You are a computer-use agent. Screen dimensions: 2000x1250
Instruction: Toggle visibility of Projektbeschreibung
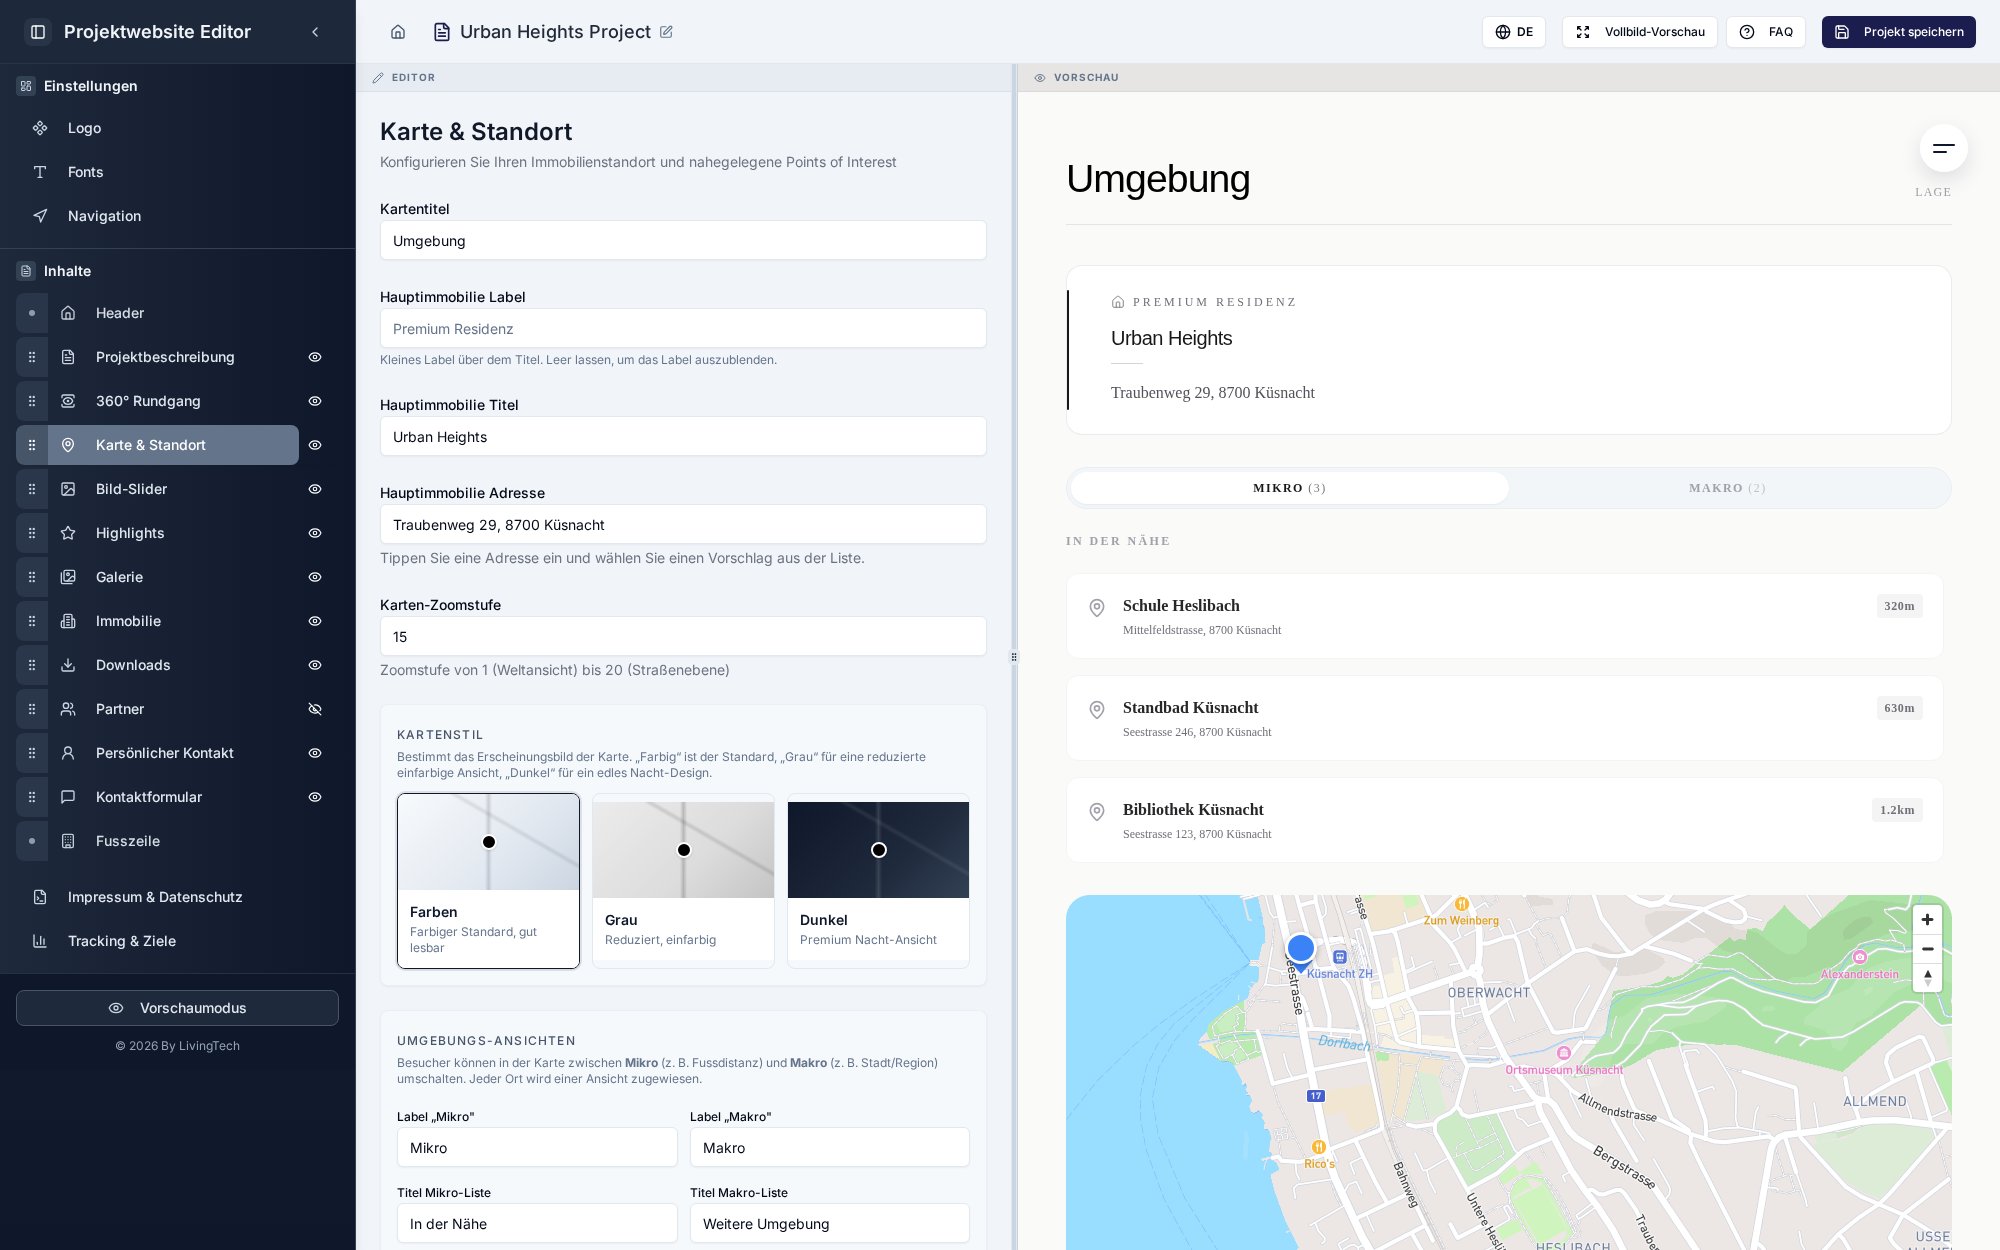click(315, 357)
